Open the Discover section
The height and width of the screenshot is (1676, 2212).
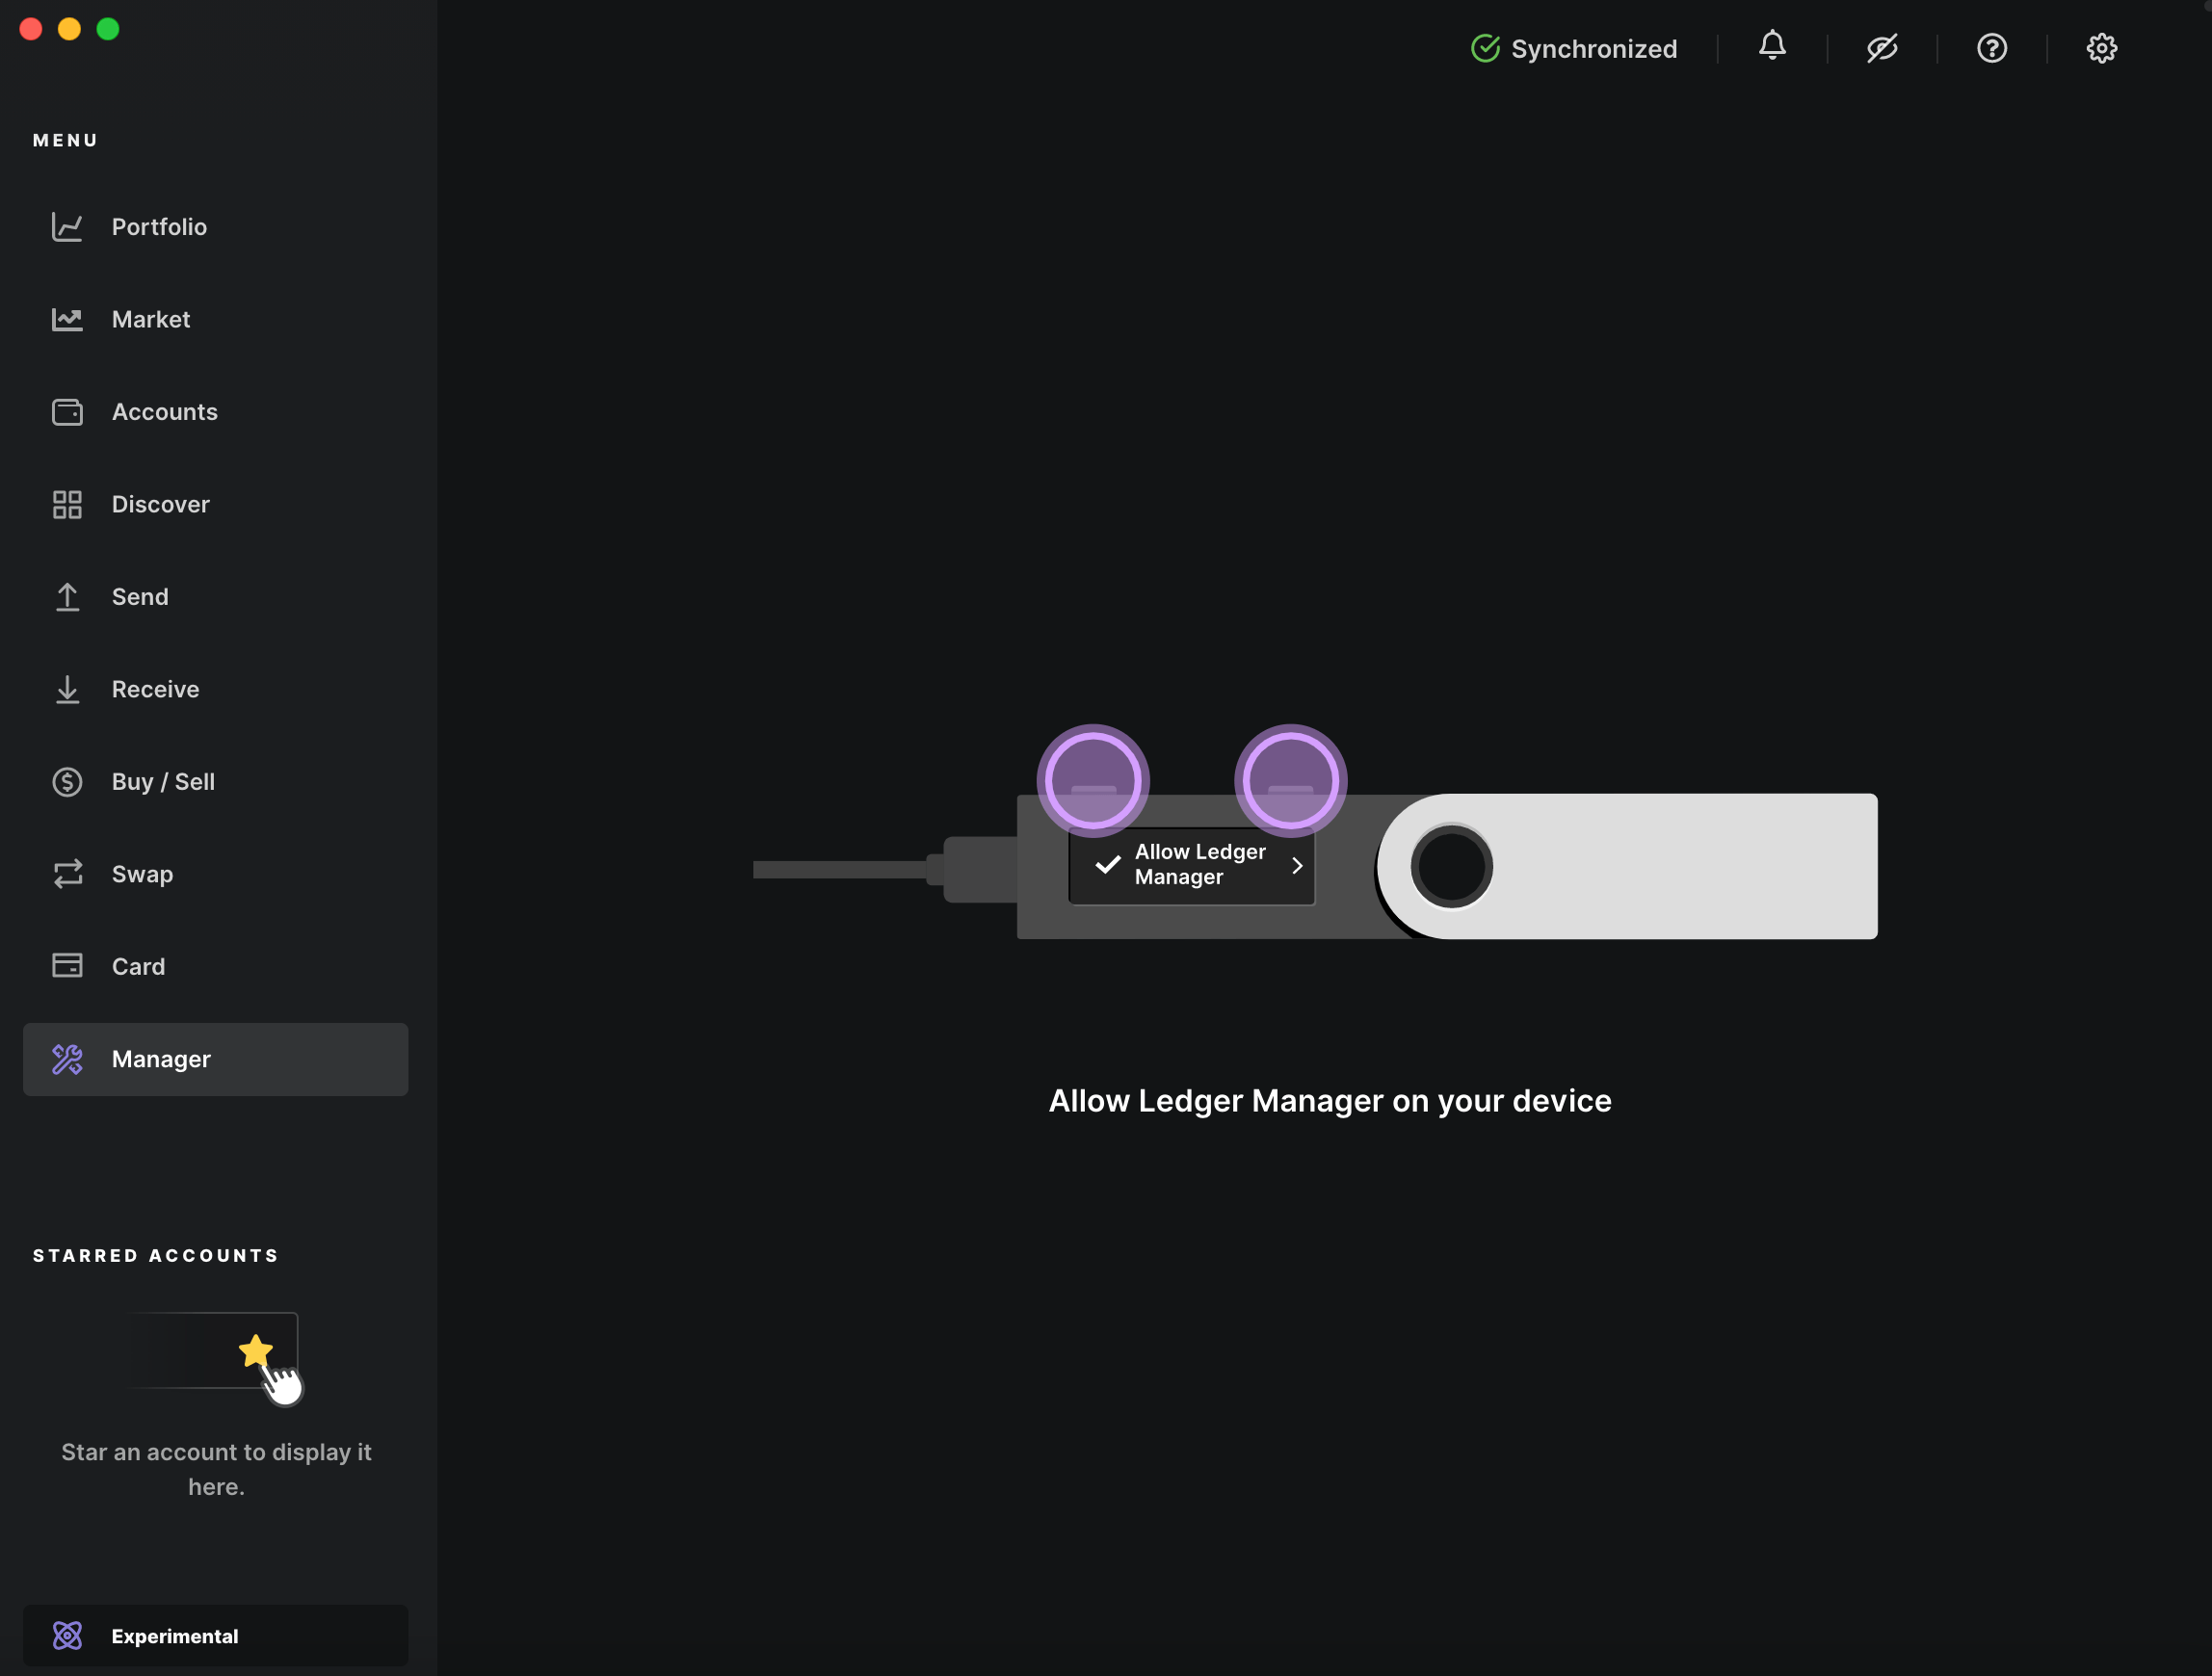[160, 504]
